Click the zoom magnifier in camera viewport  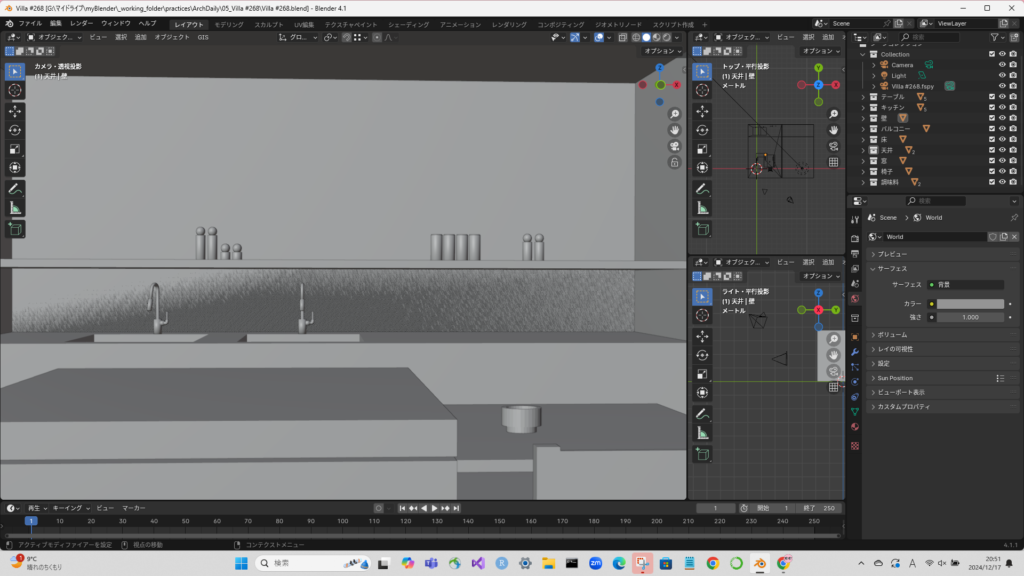675,113
